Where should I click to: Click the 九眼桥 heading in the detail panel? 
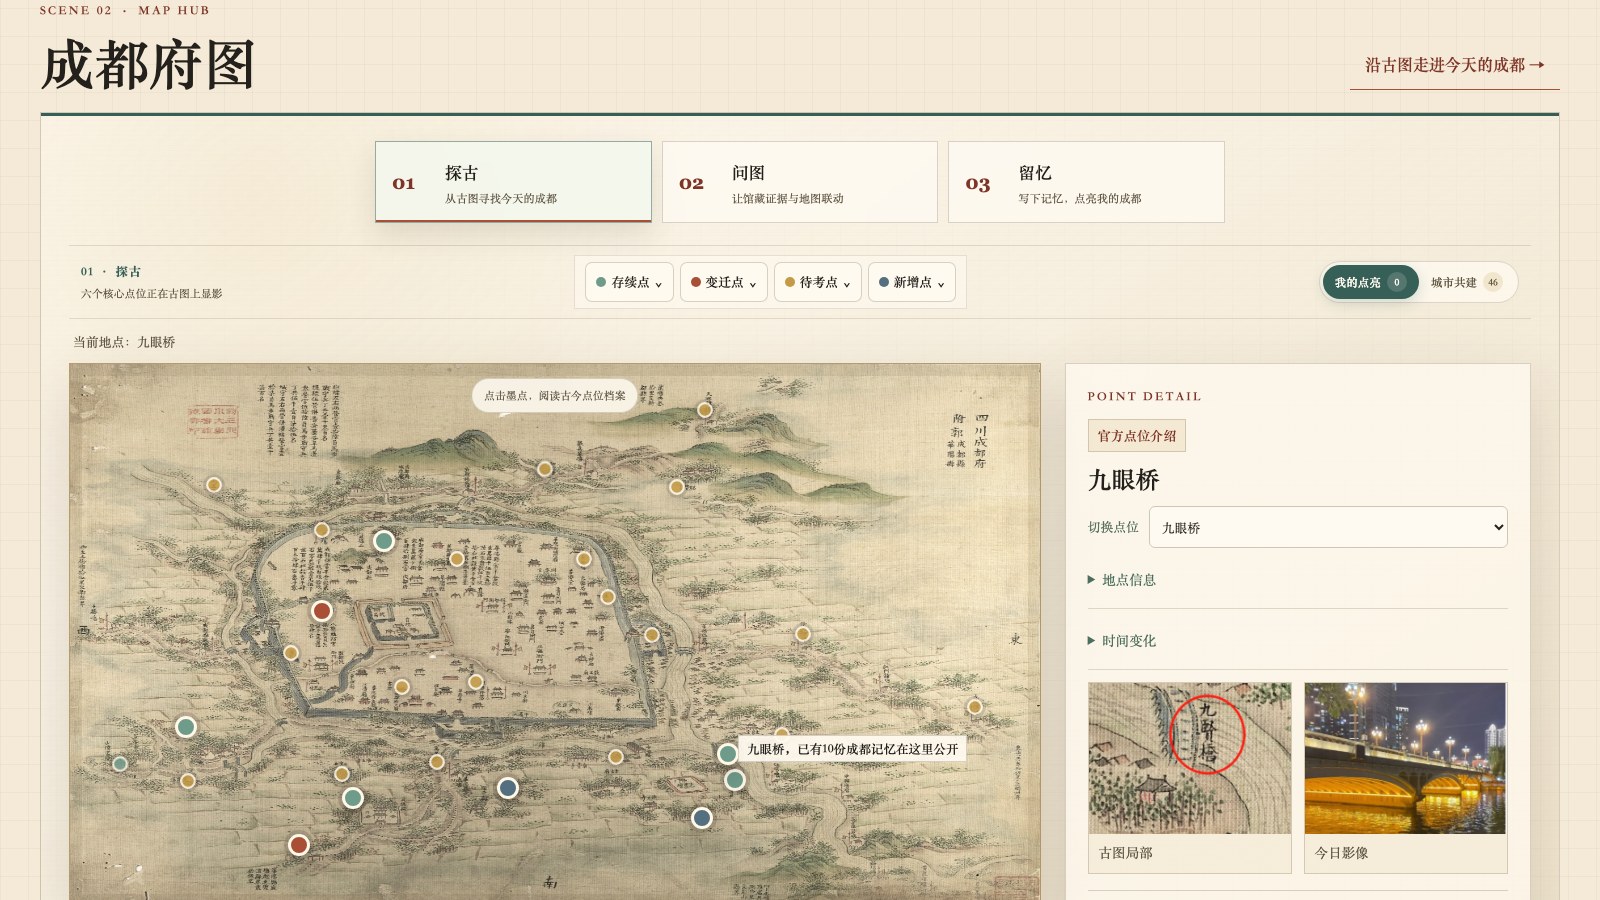[x=1123, y=480]
